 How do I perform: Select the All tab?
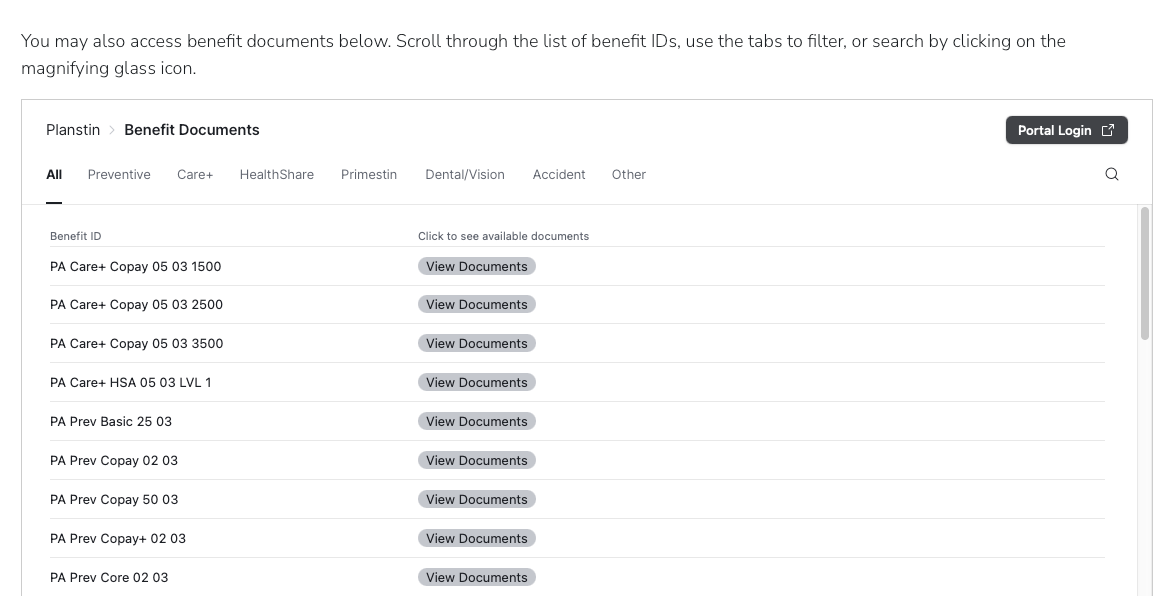tap(54, 174)
